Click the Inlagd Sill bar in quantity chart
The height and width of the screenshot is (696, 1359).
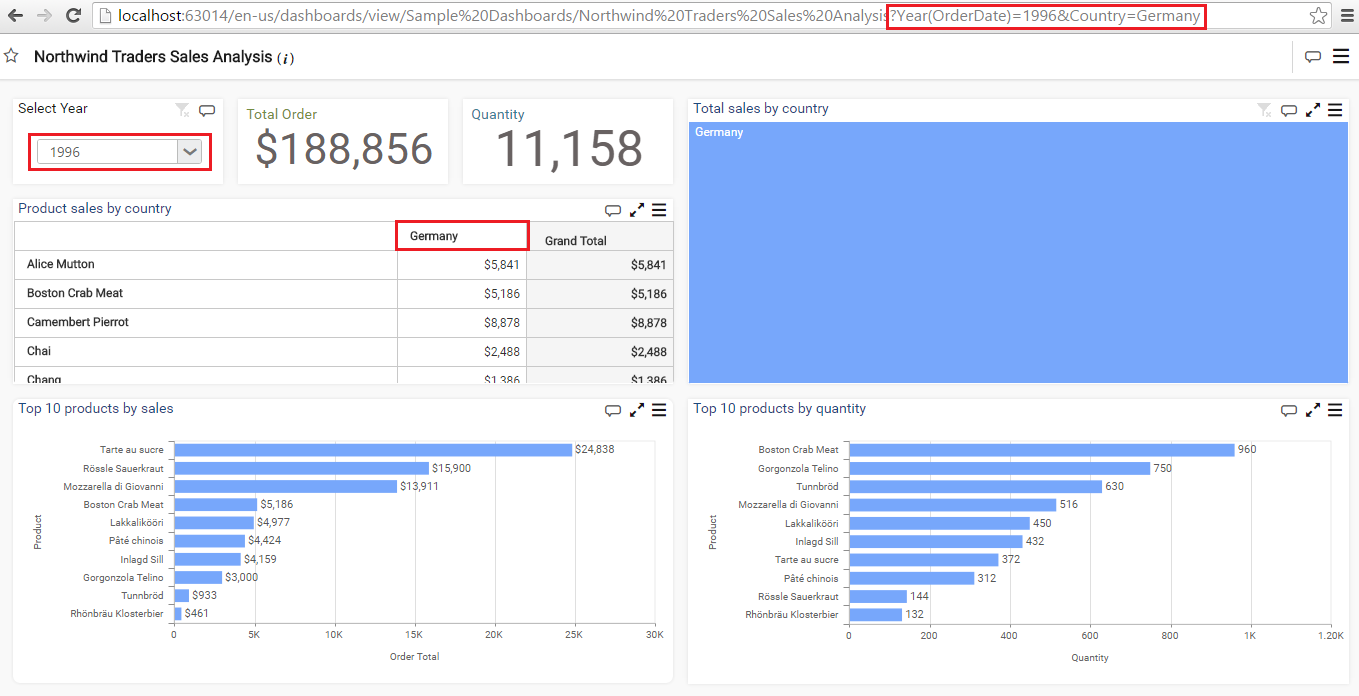936,541
